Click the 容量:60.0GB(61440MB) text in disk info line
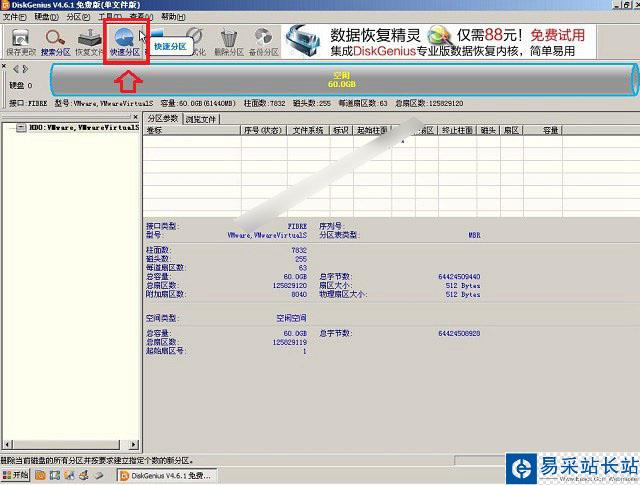The image size is (640, 485). [x=198, y=103]
